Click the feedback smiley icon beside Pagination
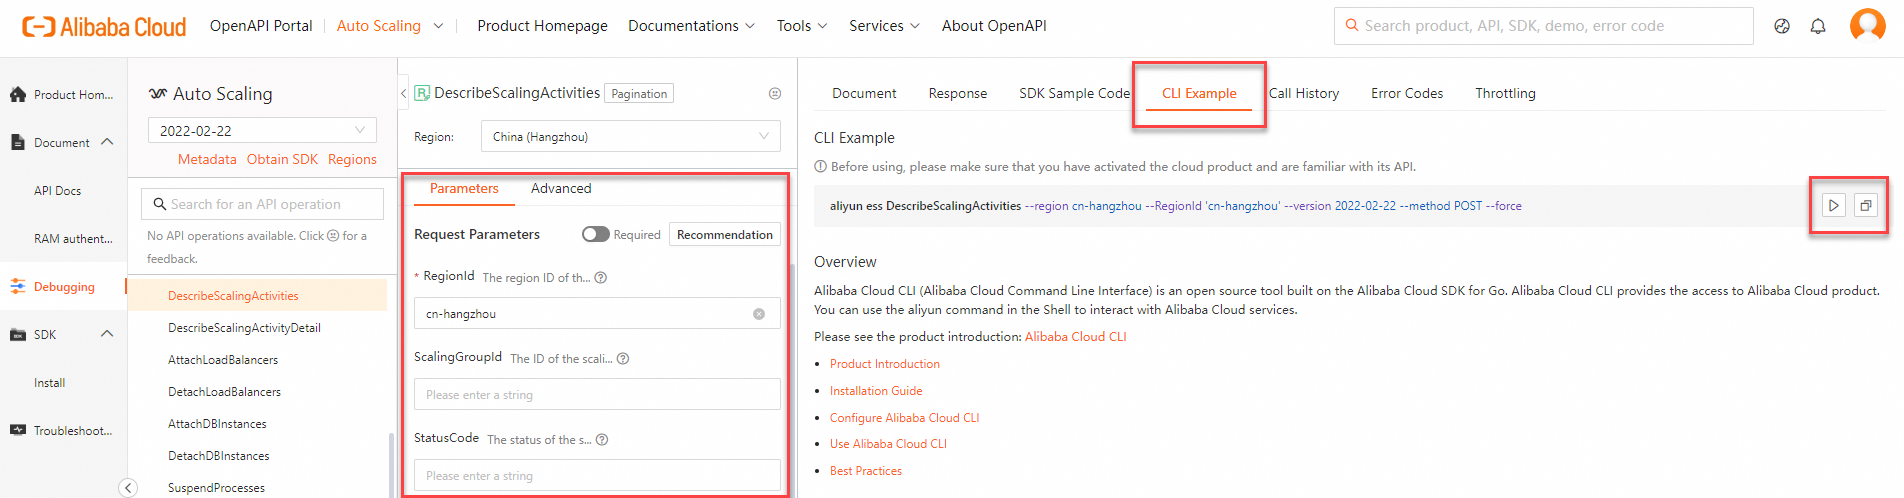 (x=775, y=94)
